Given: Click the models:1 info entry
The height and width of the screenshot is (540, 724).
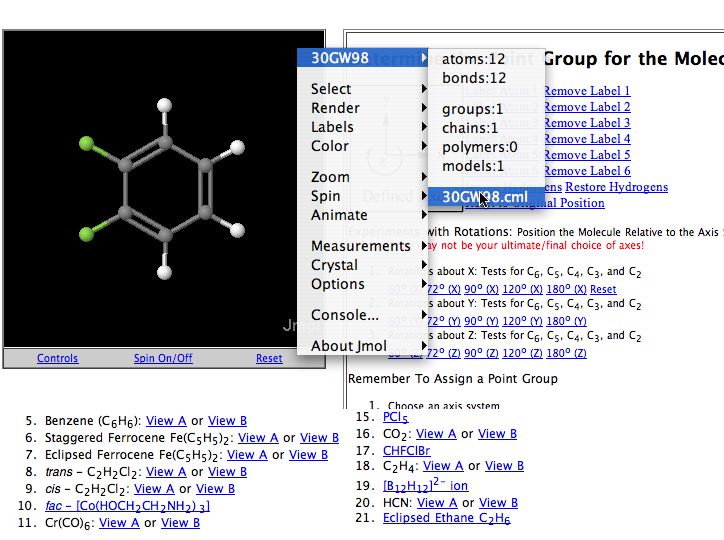Looking at the screenshot, I should point(487,166).
